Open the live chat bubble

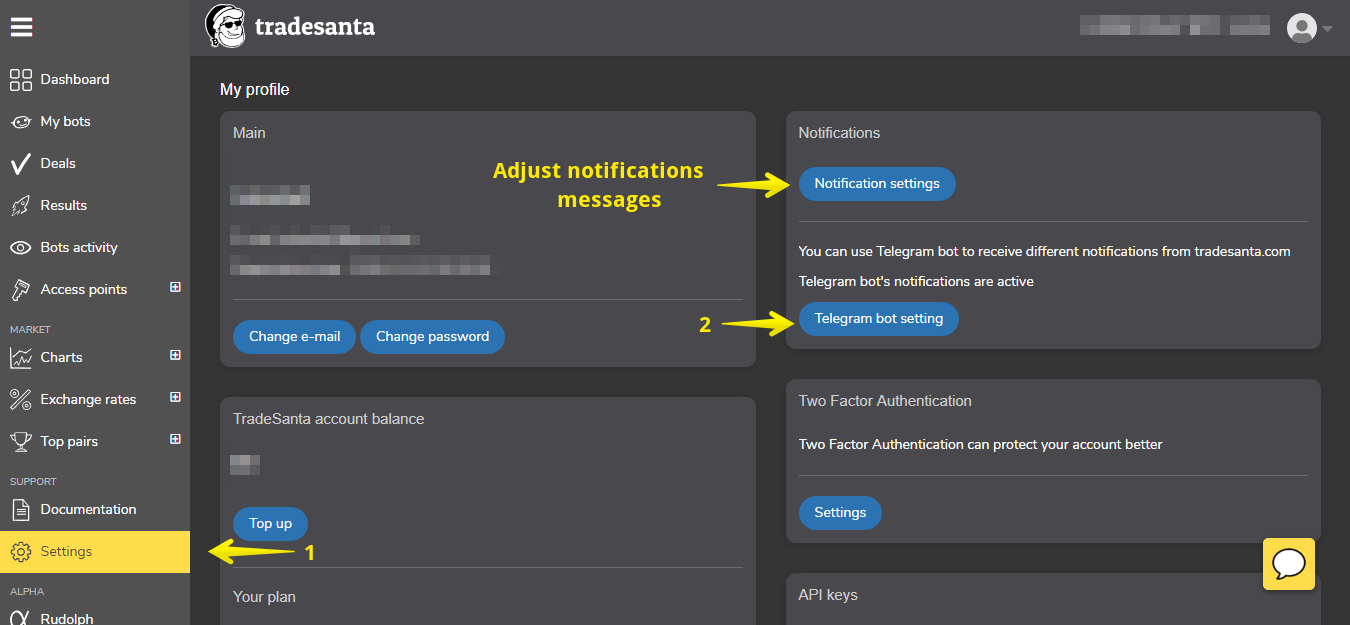coord(1289,564)
